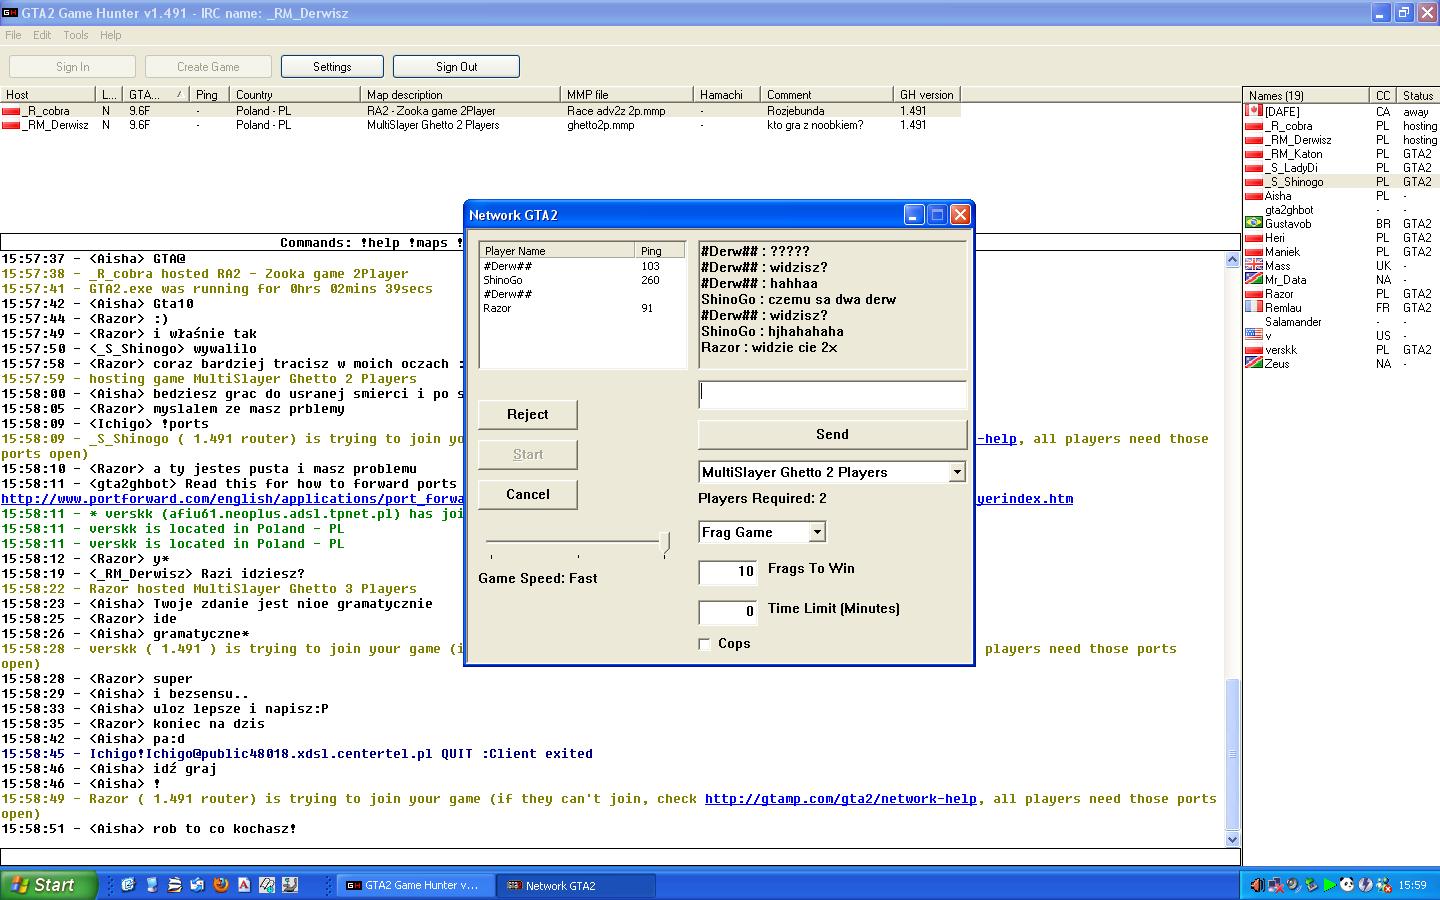
Task: Click the Frags To Win number field
Action: 728,571
